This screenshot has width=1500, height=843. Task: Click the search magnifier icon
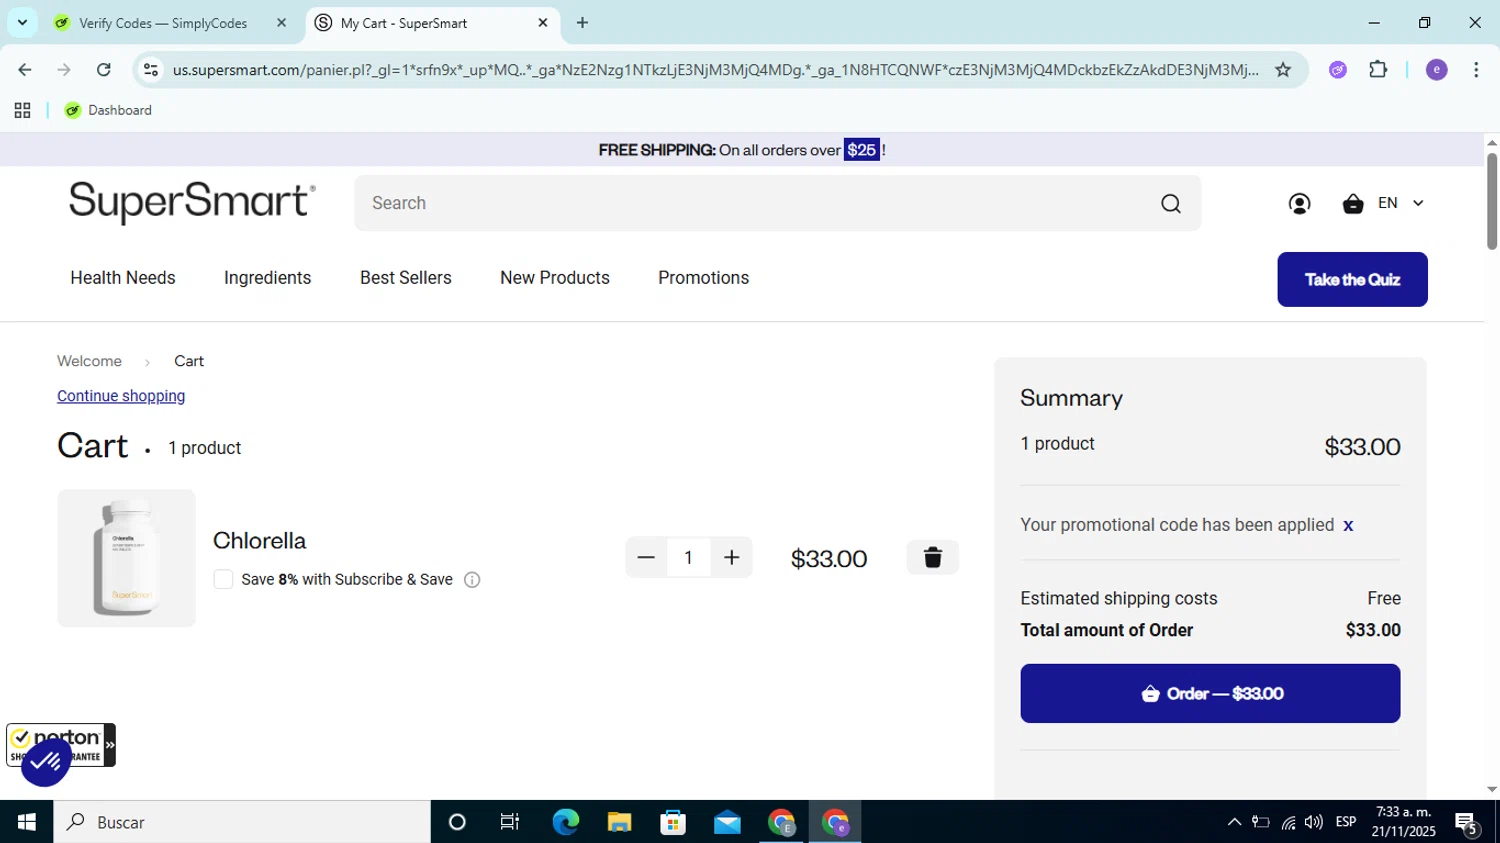tap(1171, 204)
